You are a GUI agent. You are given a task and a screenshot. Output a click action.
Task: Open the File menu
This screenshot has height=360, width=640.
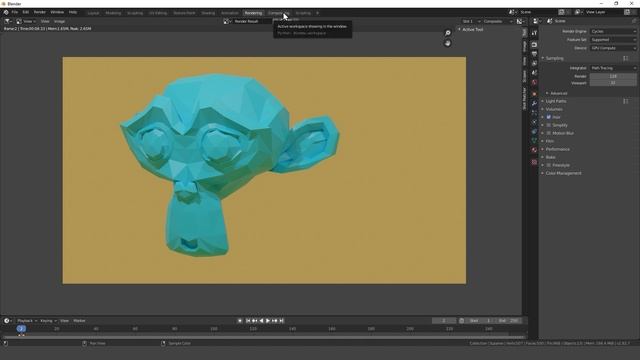pos(15,12)
